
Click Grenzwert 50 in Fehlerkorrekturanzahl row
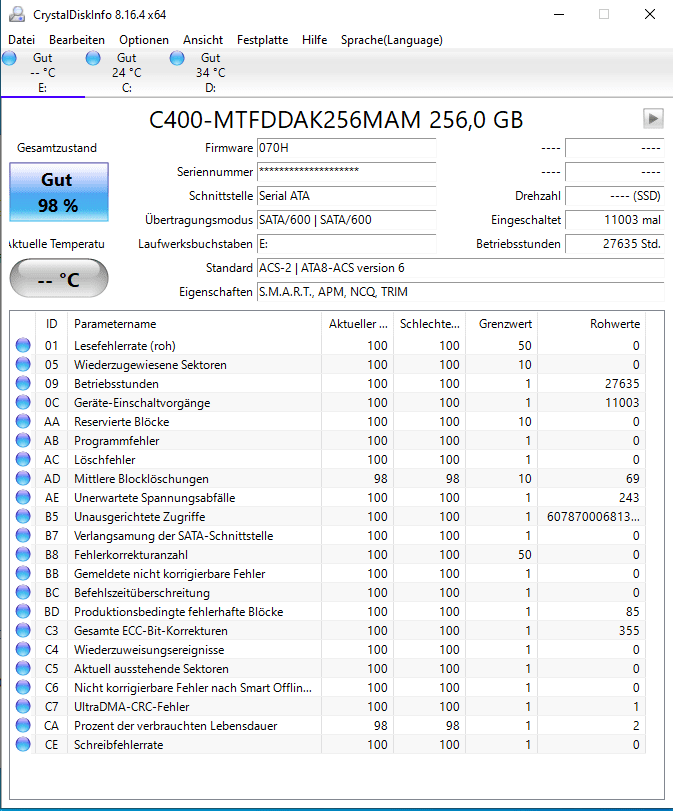525,554
